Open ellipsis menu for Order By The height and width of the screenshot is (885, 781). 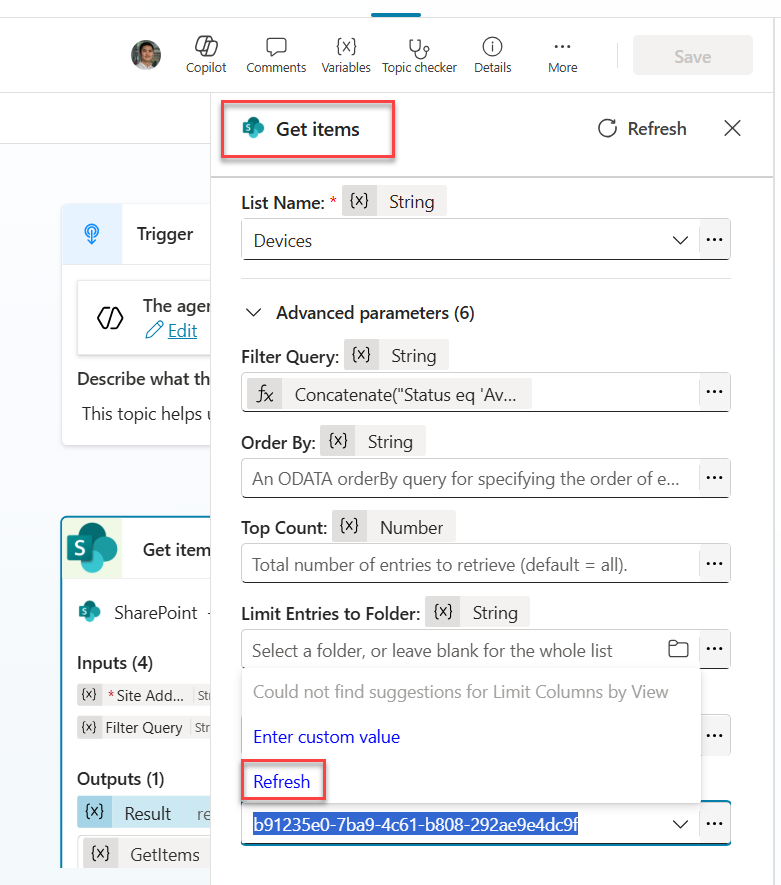pos(714,478)
